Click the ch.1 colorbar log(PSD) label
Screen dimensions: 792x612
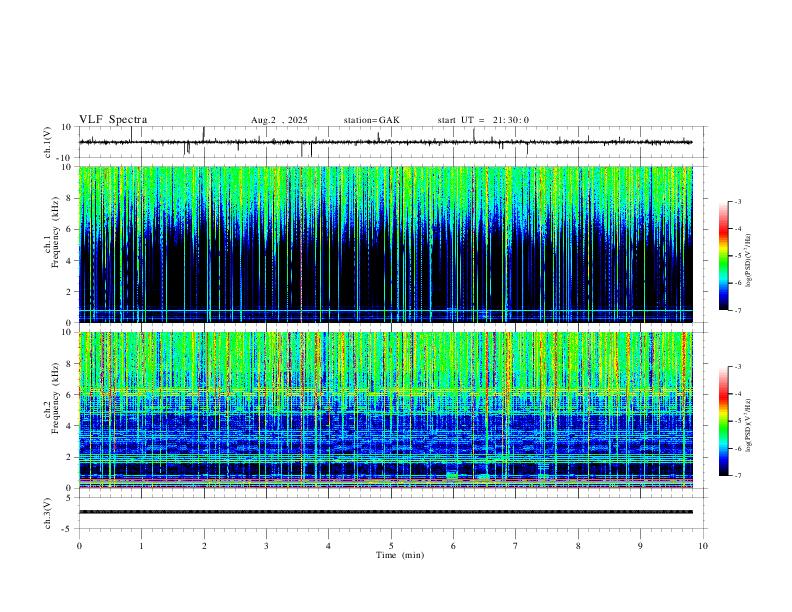tap(749, 260)
